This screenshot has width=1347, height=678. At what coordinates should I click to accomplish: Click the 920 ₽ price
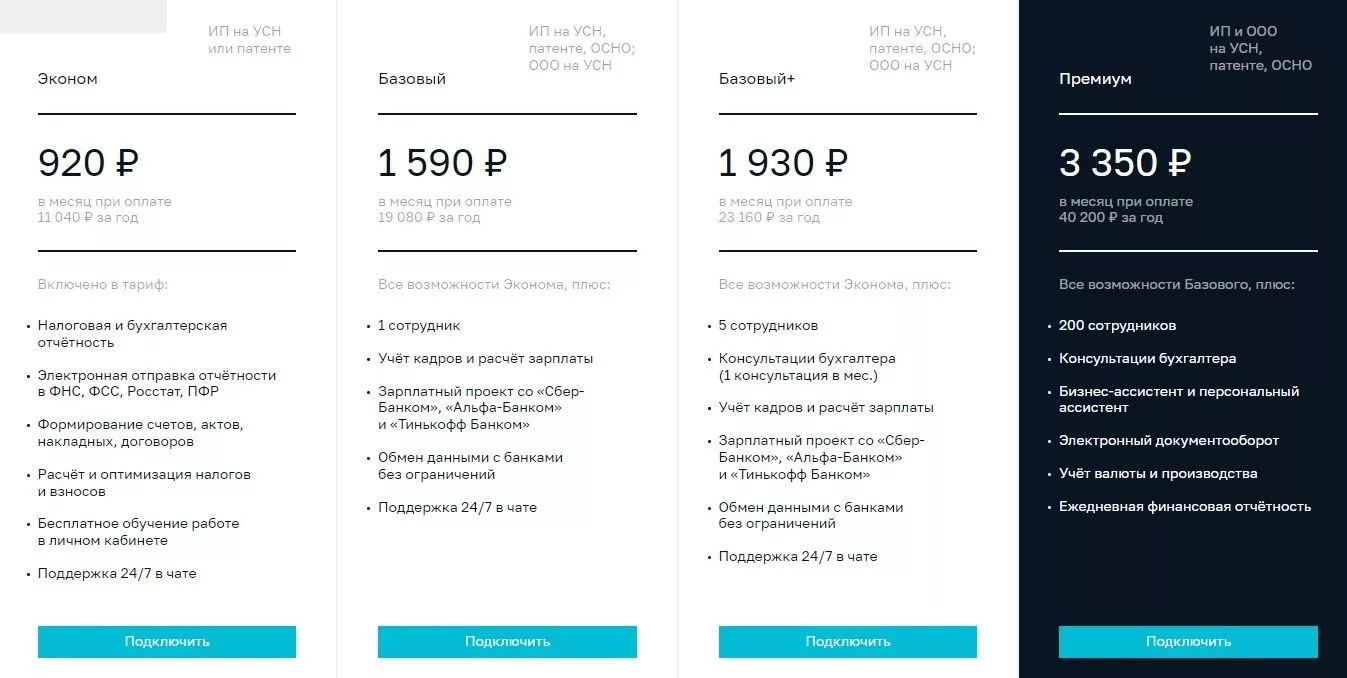(x=88, y=163)
